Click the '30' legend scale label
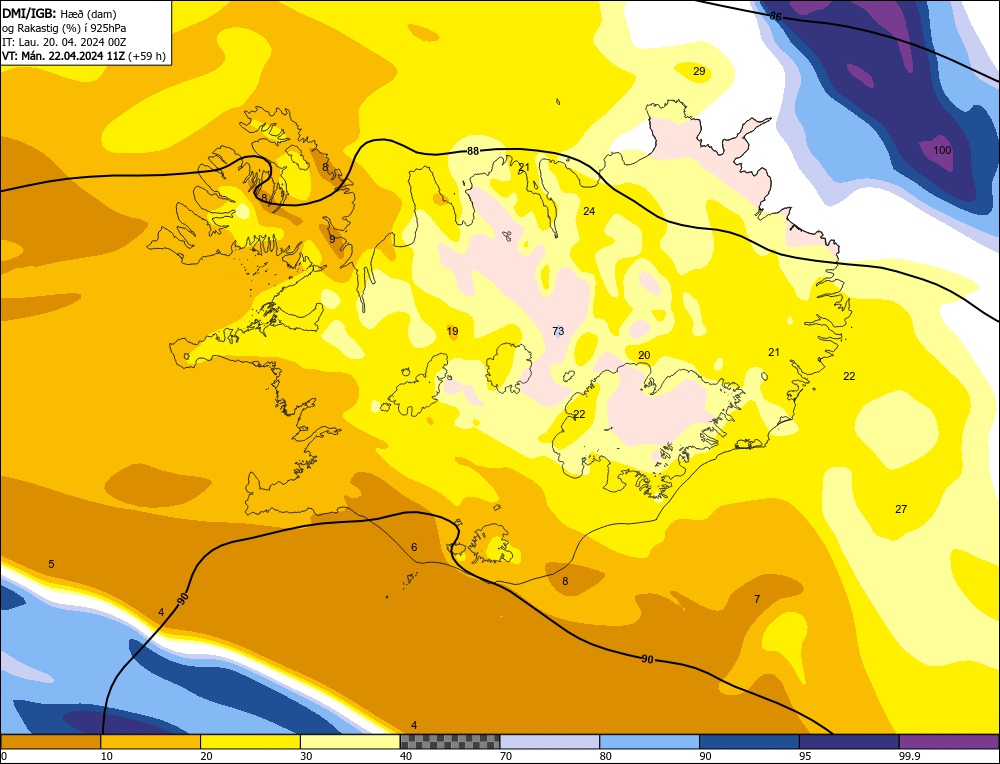This screenshot has height=764, width=1000. (306, 756)
